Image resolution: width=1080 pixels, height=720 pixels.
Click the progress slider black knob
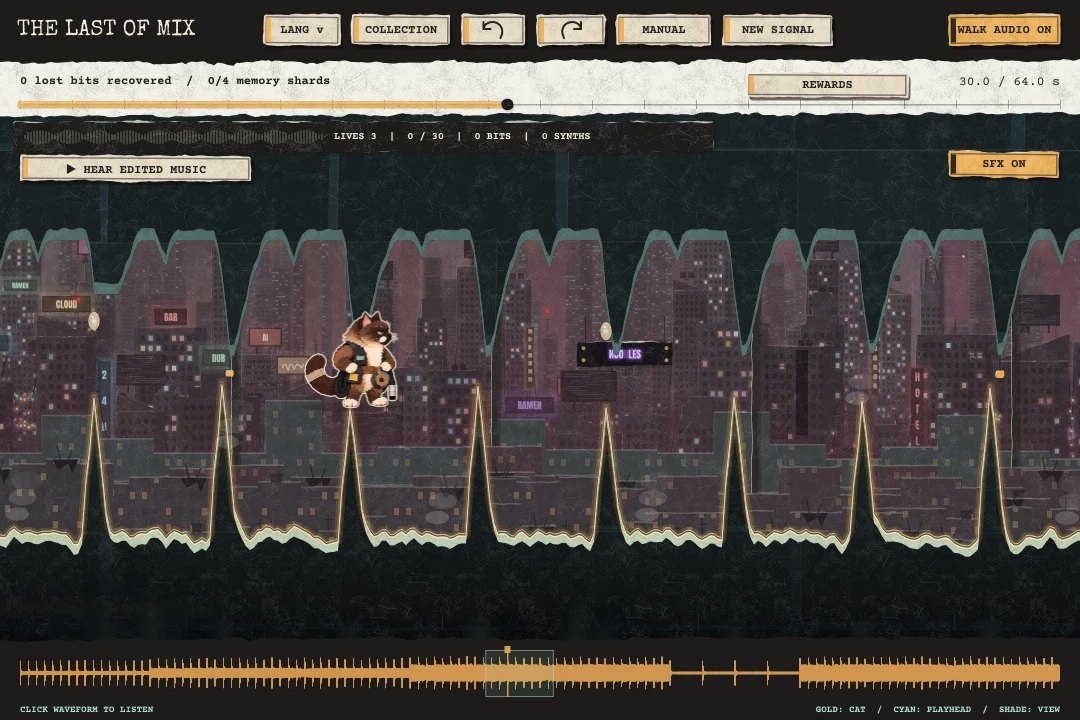tap(507, 105)
